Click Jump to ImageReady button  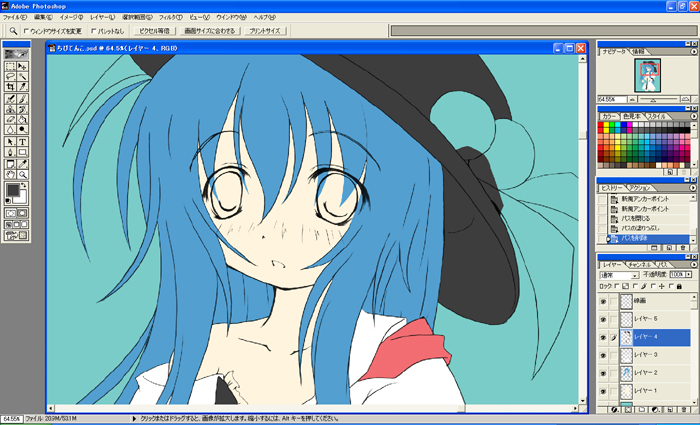16,235
